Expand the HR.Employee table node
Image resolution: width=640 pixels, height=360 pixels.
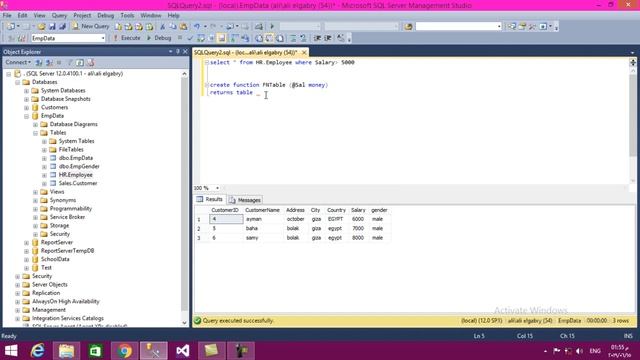[x=44, y=175]
